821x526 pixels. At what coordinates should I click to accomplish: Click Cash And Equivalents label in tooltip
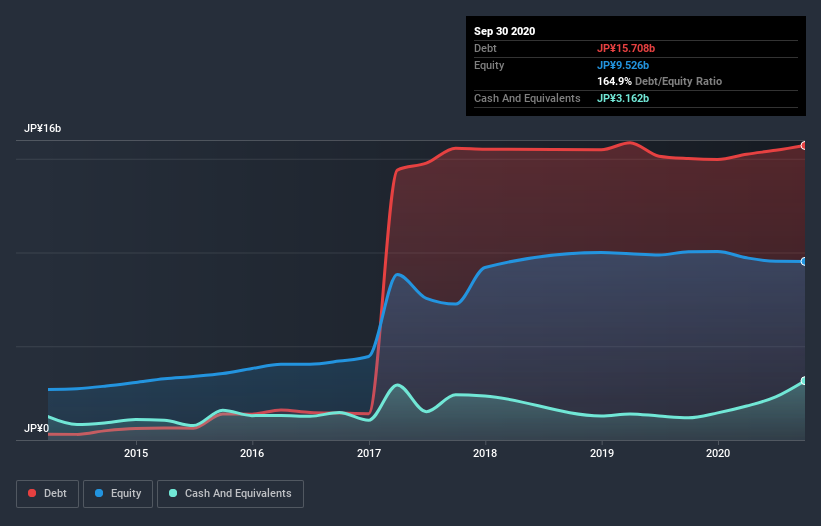tap(527, 98)
